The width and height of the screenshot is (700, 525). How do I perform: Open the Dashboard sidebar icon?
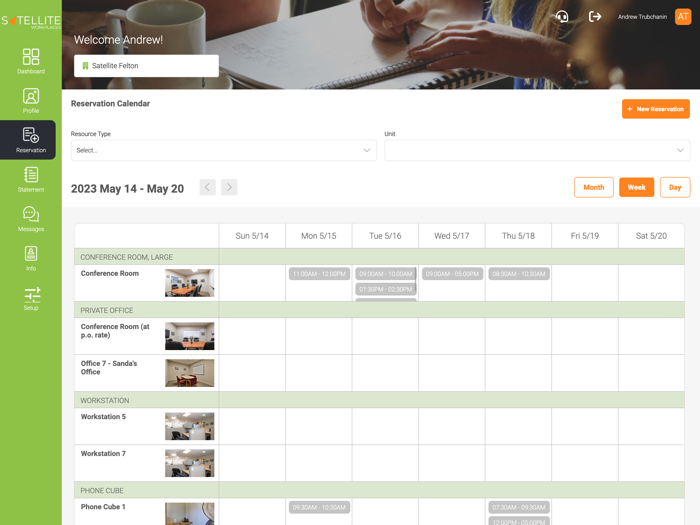(x=31, y=61)
